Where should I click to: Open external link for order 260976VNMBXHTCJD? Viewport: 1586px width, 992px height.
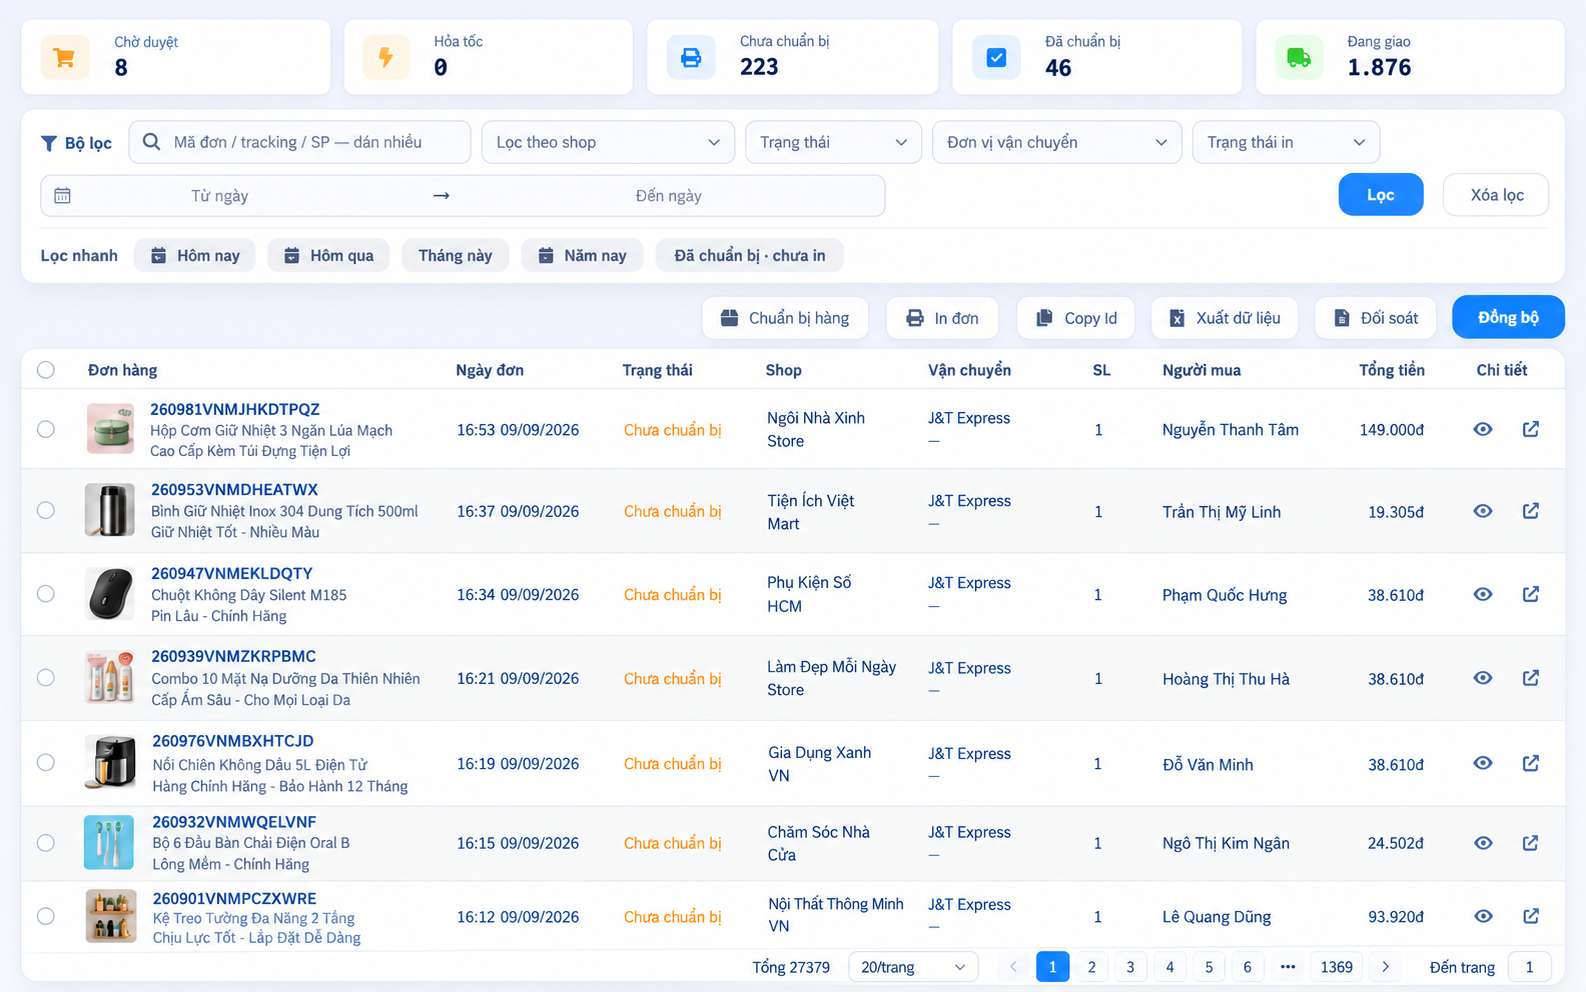click(1530, 763)
